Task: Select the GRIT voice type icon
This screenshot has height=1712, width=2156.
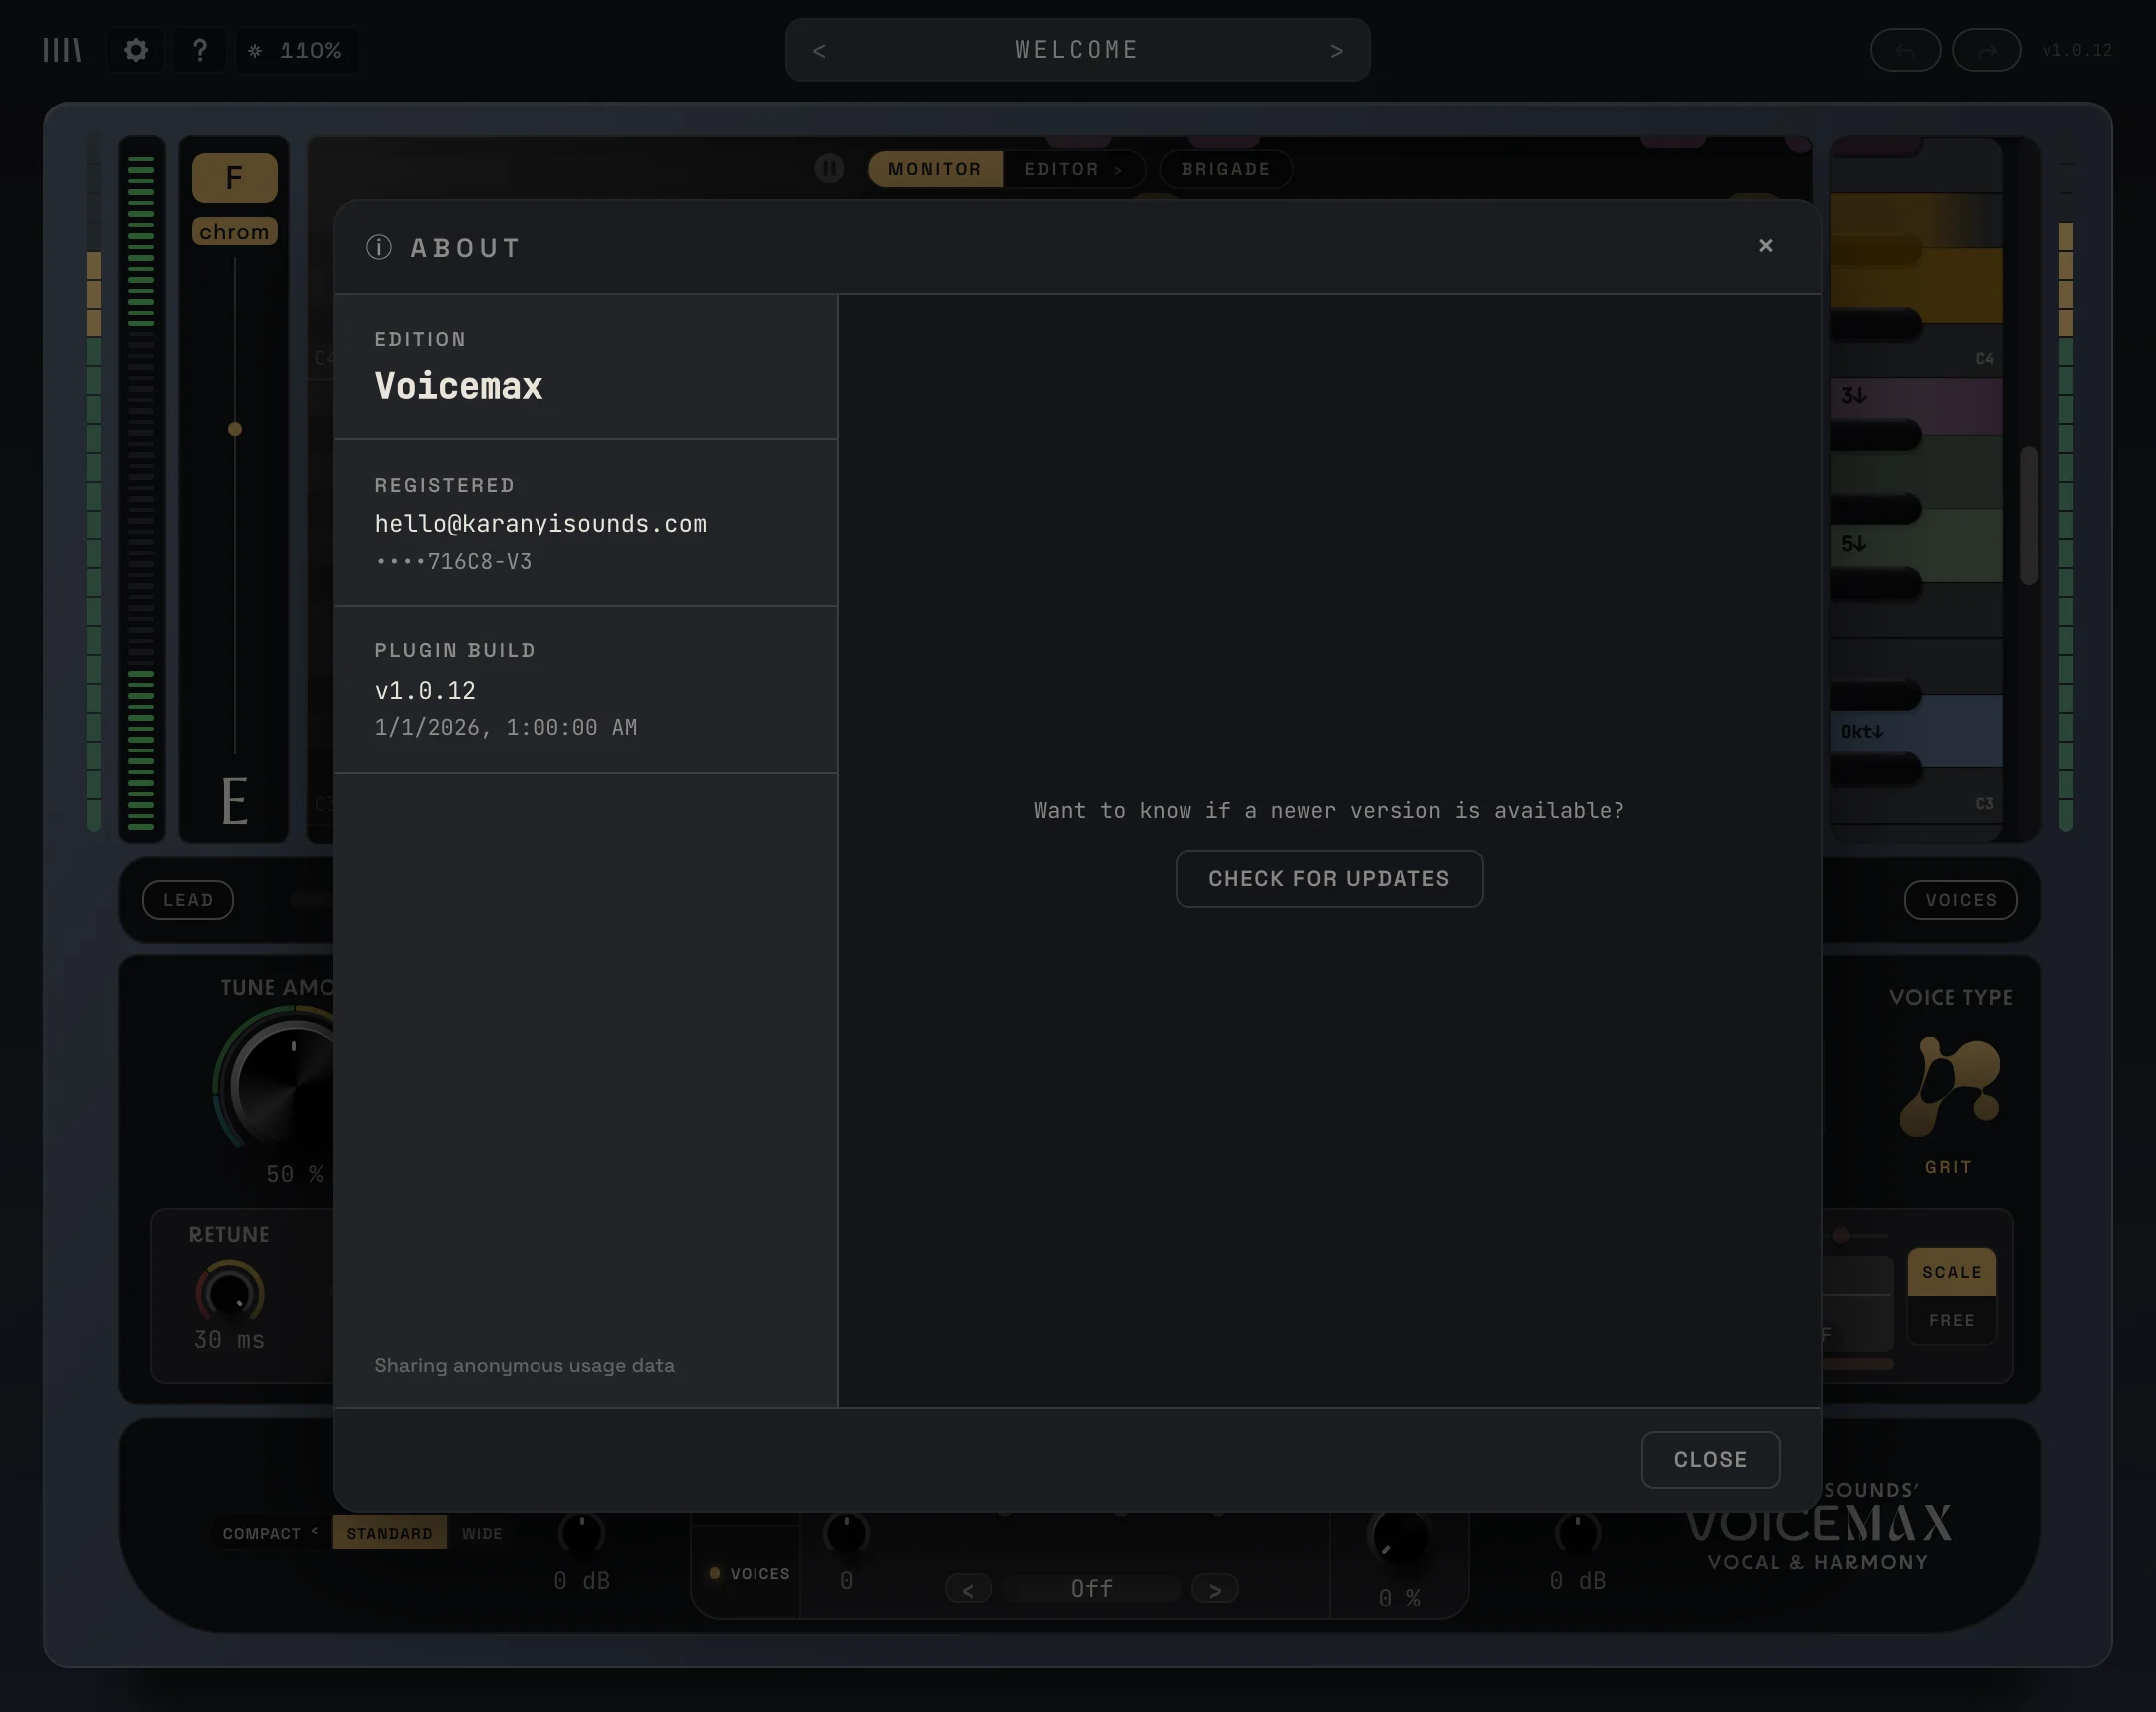Action: tap(1949, 1087)
